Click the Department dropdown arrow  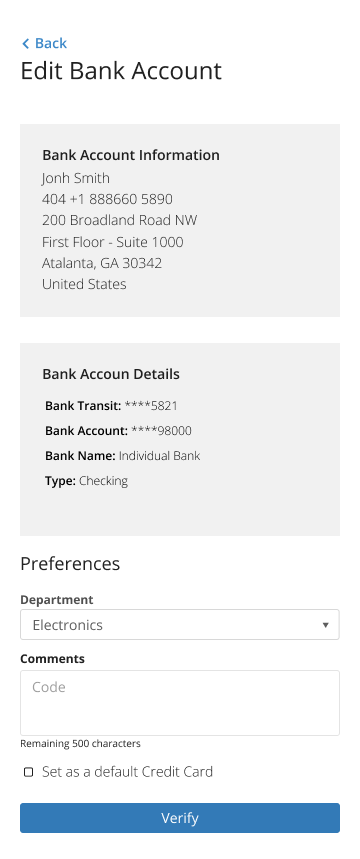[325, 625]
